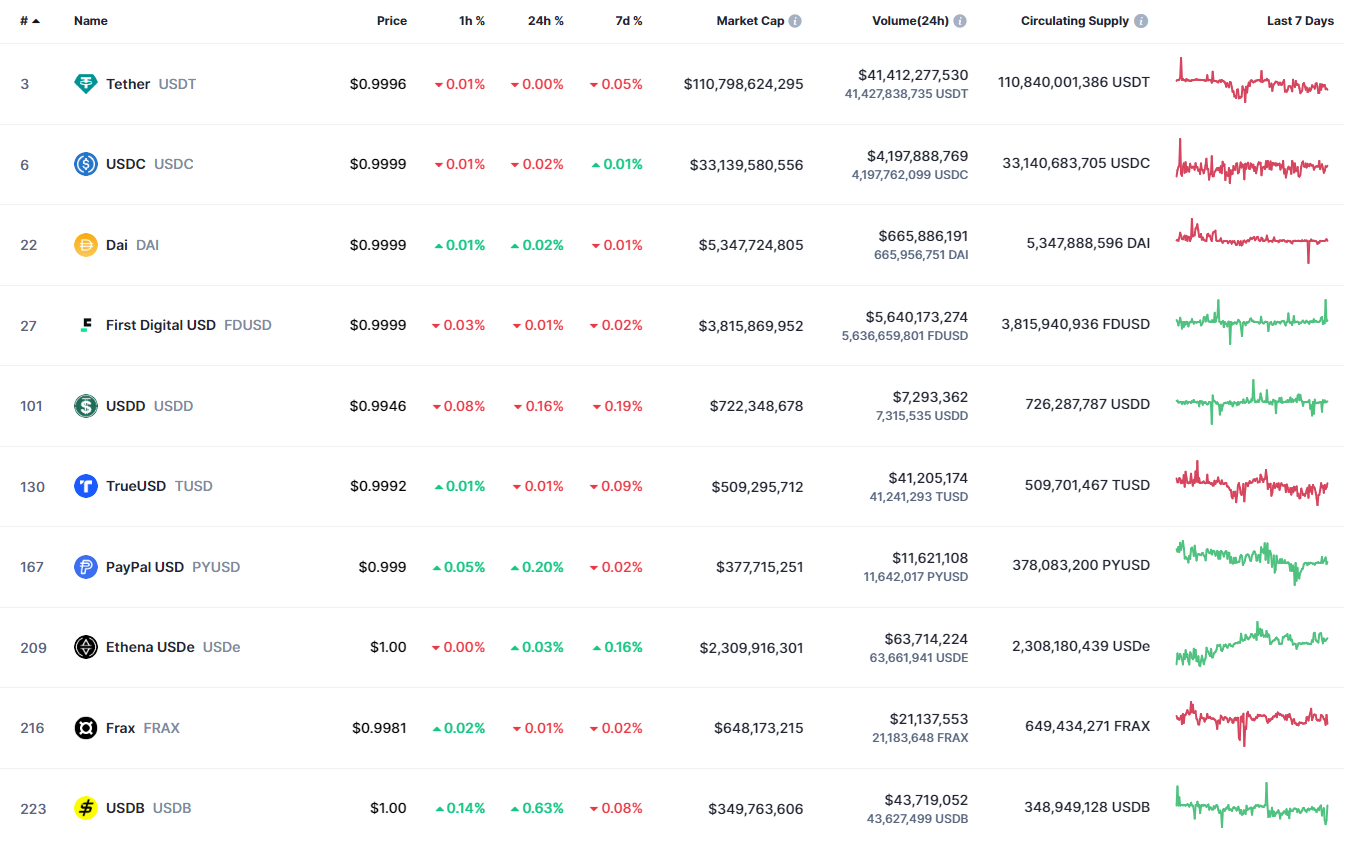View Tether's 7-day sparkline chart

[1252, 82]
